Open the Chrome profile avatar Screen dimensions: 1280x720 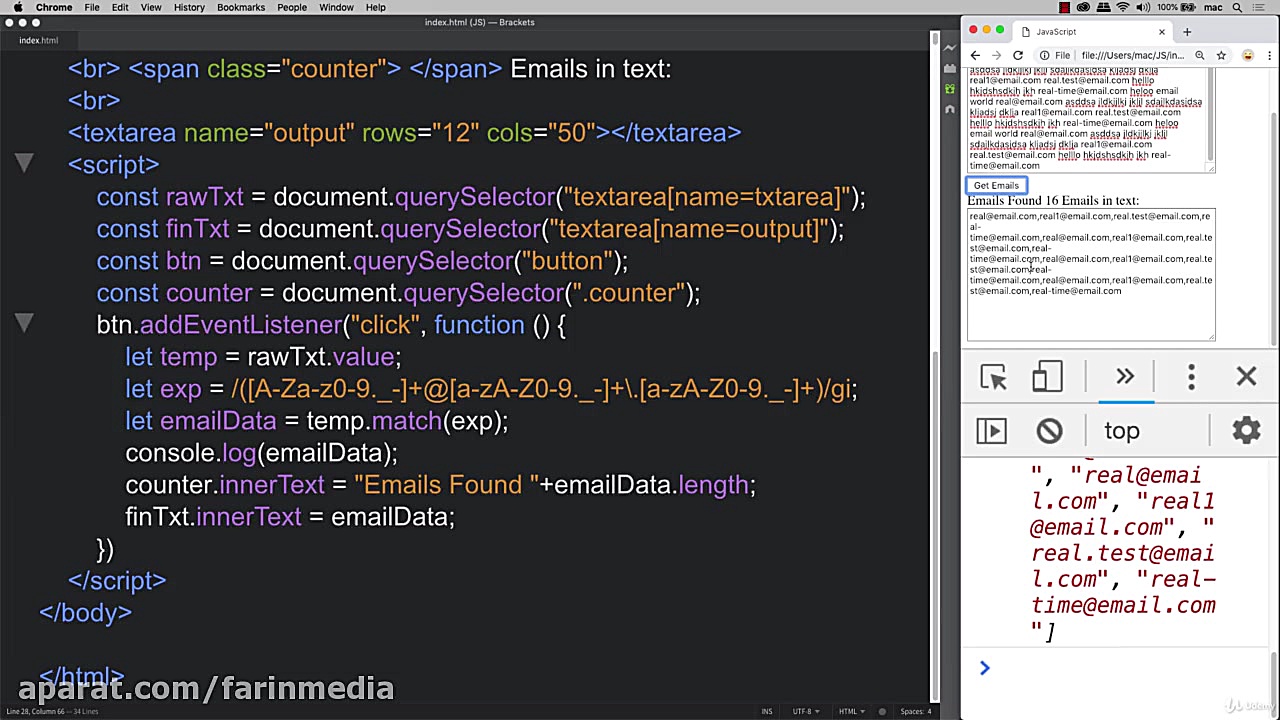tap(1247, 55)
